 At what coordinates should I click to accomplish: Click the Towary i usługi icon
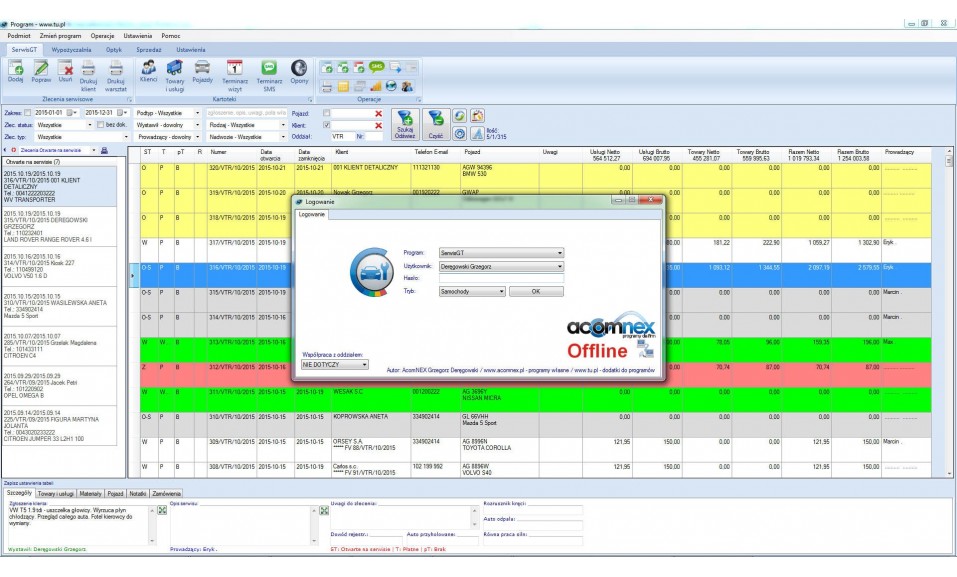pos(175,70)
